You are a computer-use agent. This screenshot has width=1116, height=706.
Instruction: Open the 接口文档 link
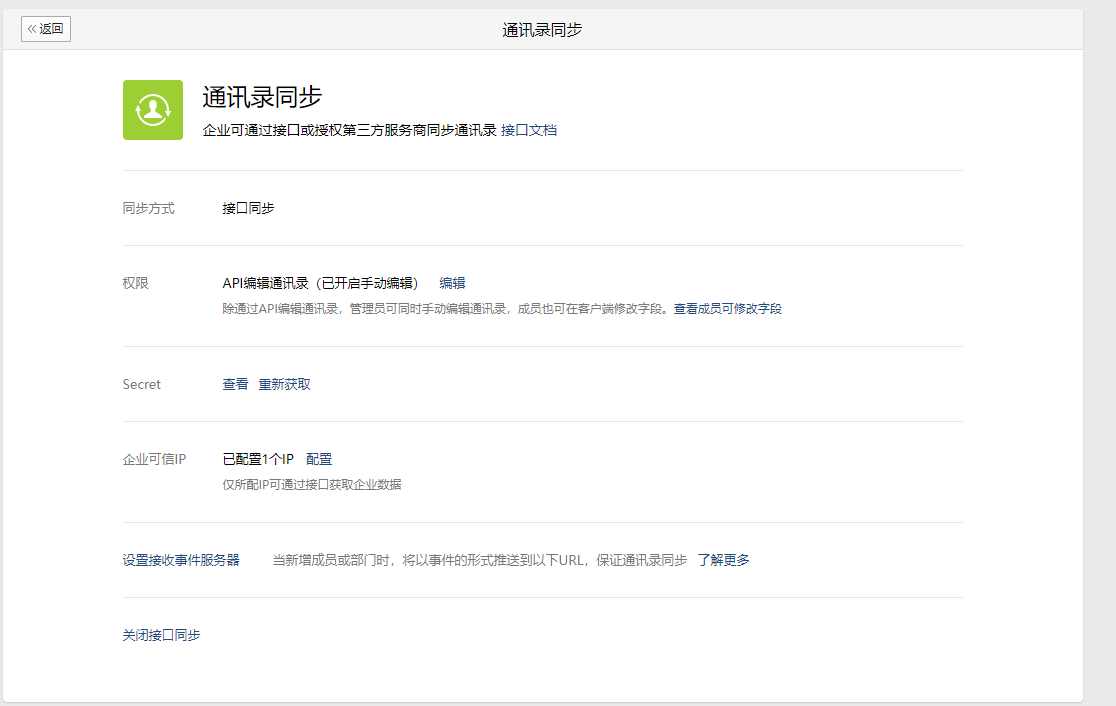click(529, 130)
